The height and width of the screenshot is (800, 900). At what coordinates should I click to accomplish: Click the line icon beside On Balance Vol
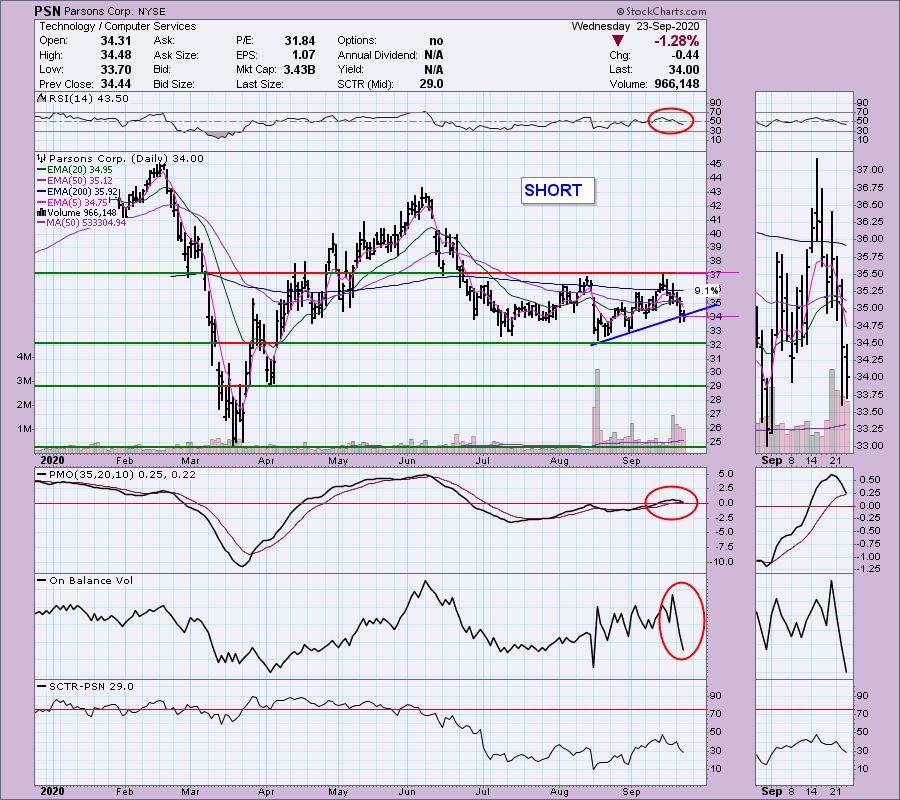coord(41,581)
